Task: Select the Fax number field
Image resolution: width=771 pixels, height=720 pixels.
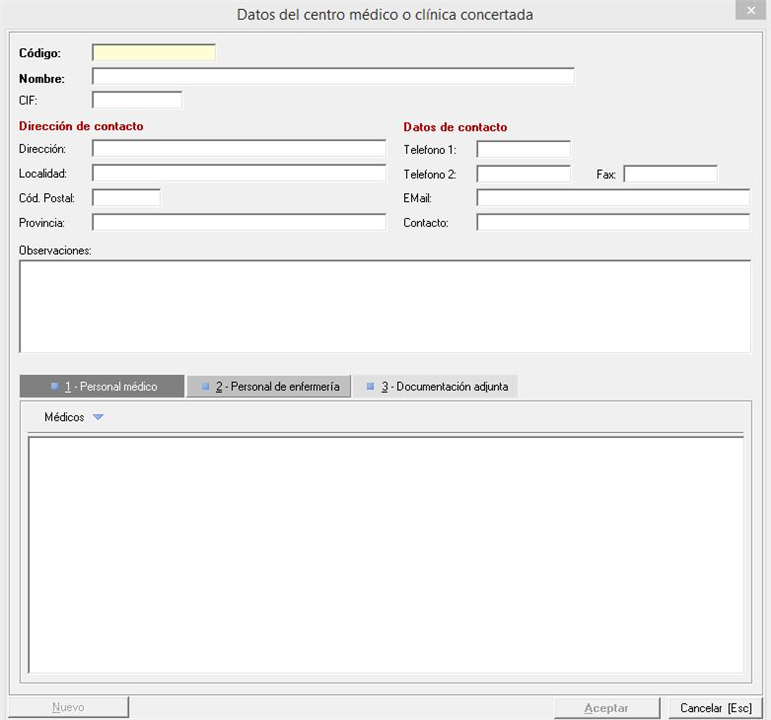Action: click(x=670, y=174)
